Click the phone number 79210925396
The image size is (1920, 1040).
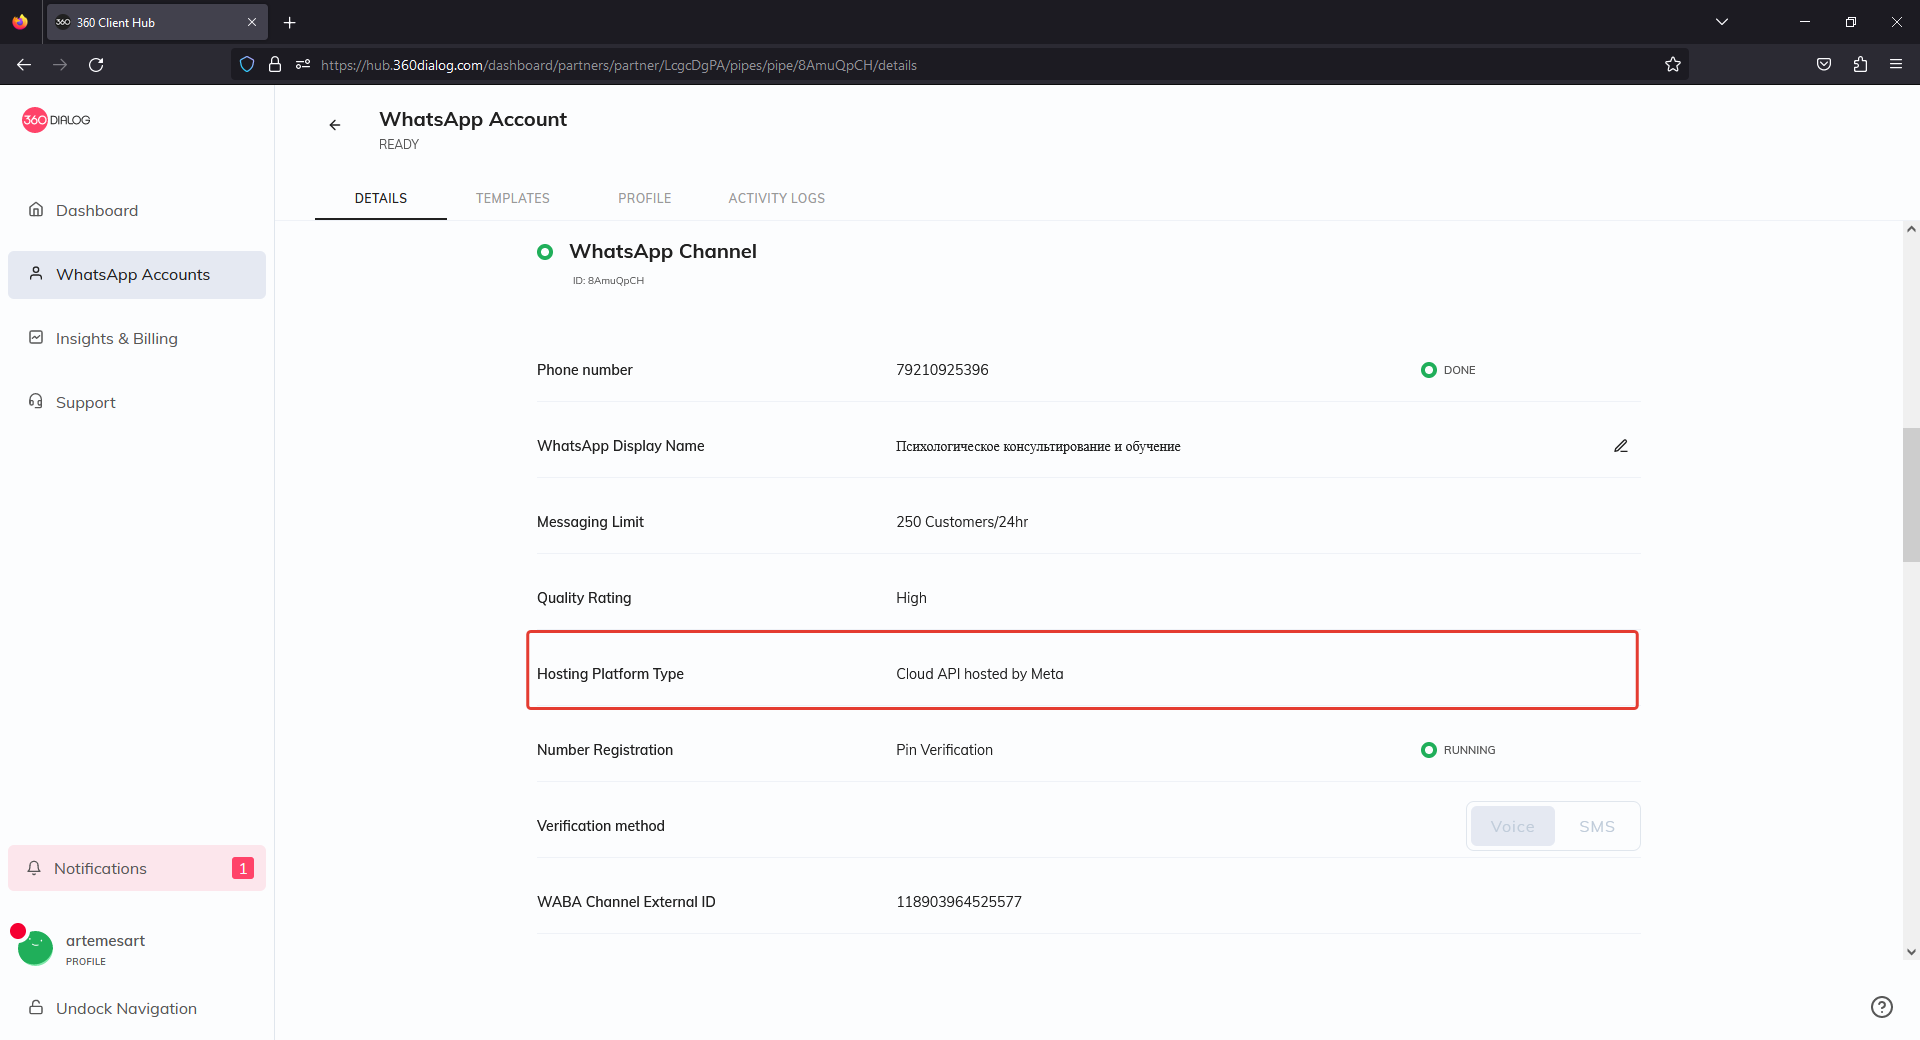point(942,370)
